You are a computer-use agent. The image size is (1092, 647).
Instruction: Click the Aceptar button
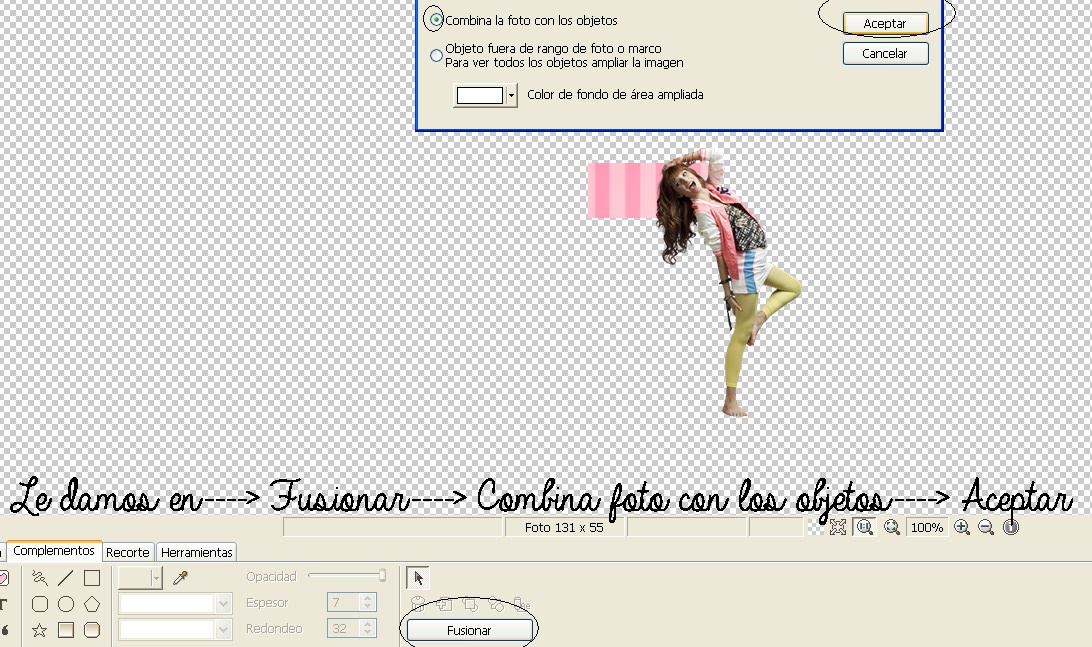click(885, 23)
